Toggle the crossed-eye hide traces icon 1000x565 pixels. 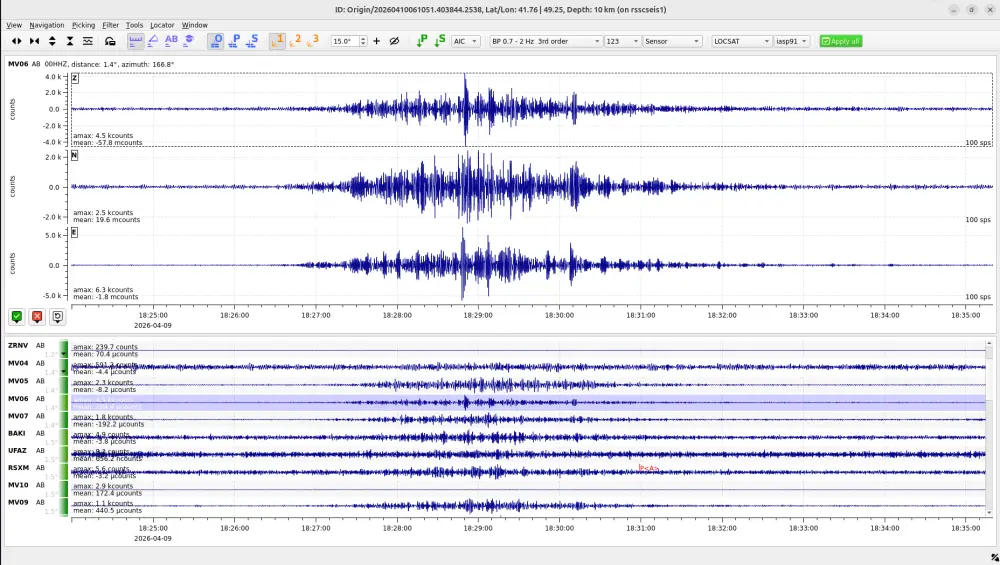[x=394, y=41]
